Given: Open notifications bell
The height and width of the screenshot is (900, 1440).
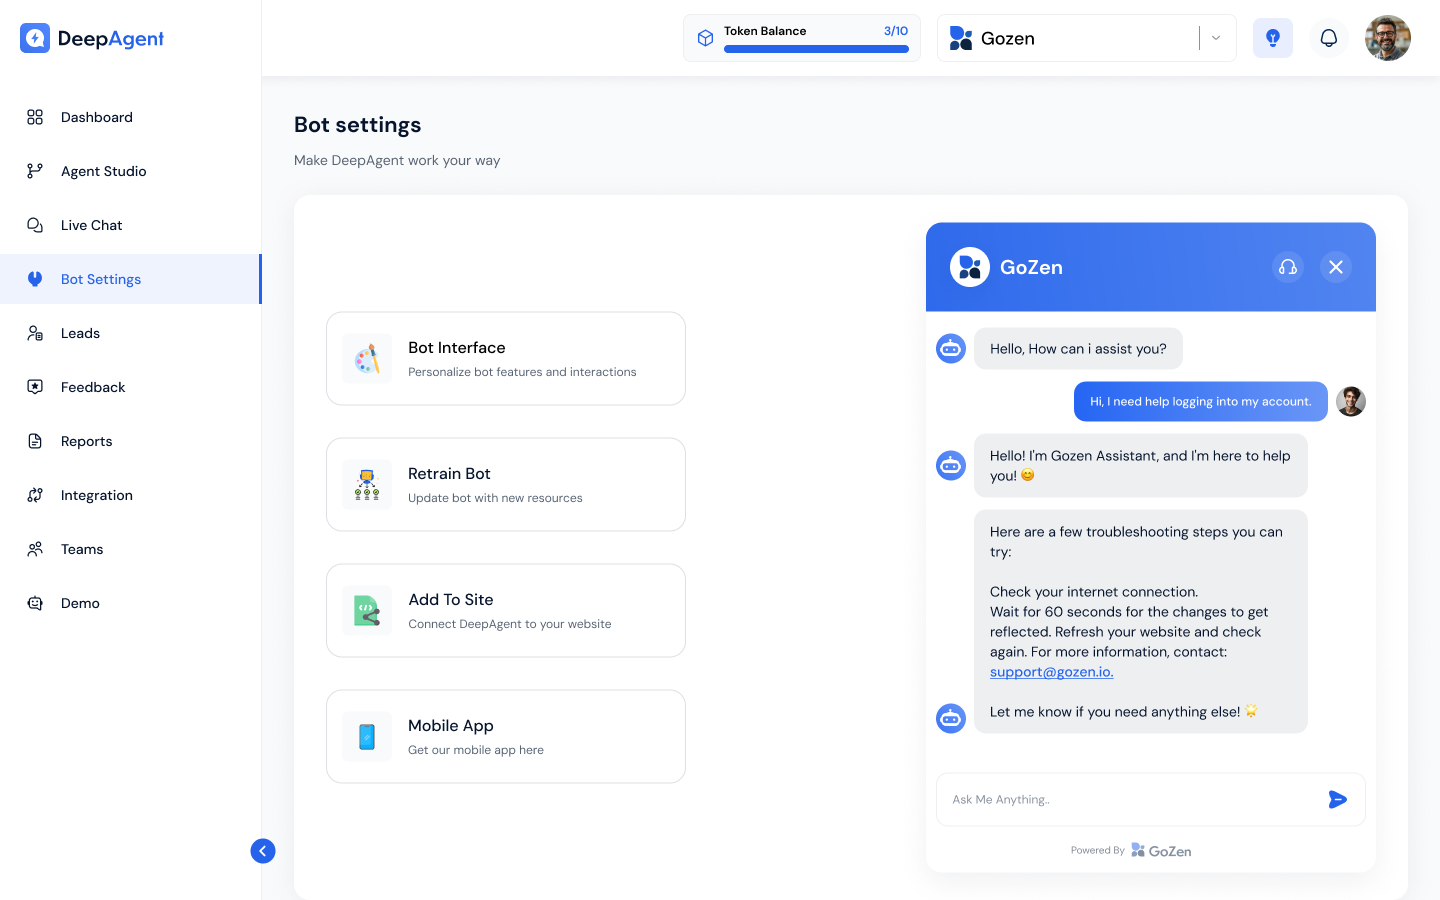Looking at the screenshot, I should (1329, 38).
